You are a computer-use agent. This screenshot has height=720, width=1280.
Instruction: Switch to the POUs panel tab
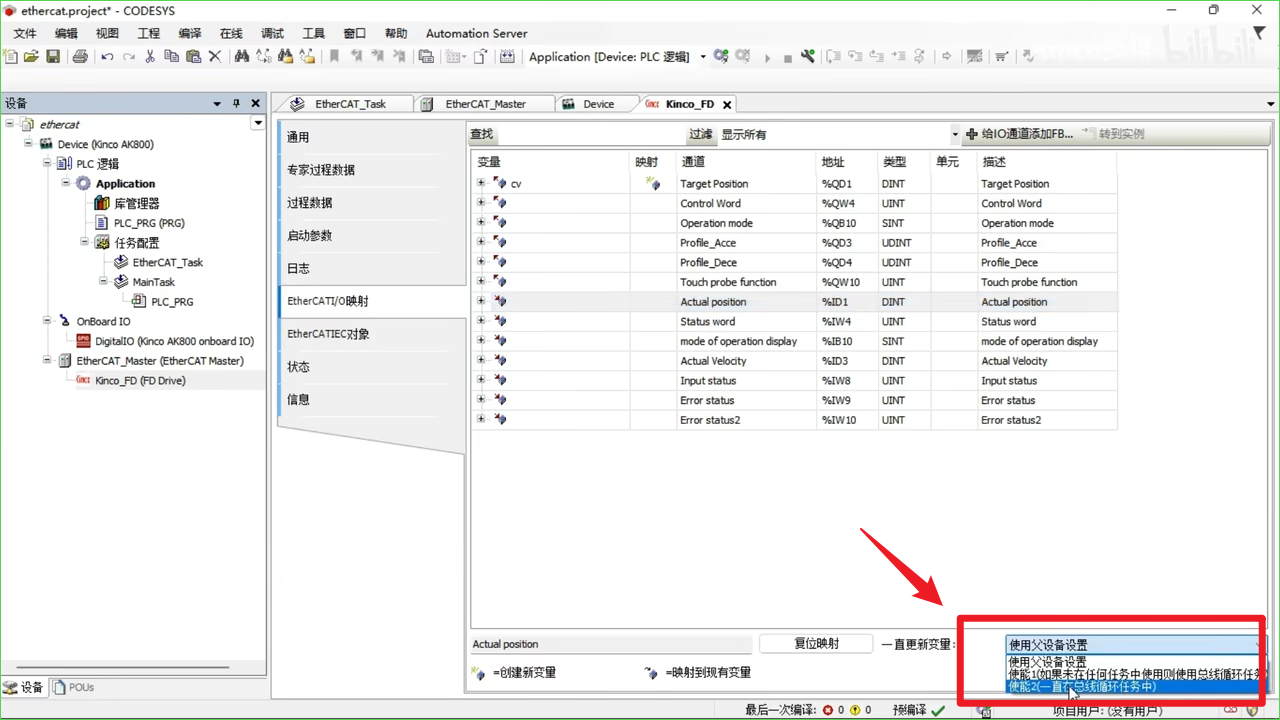[x=74, y=687]
